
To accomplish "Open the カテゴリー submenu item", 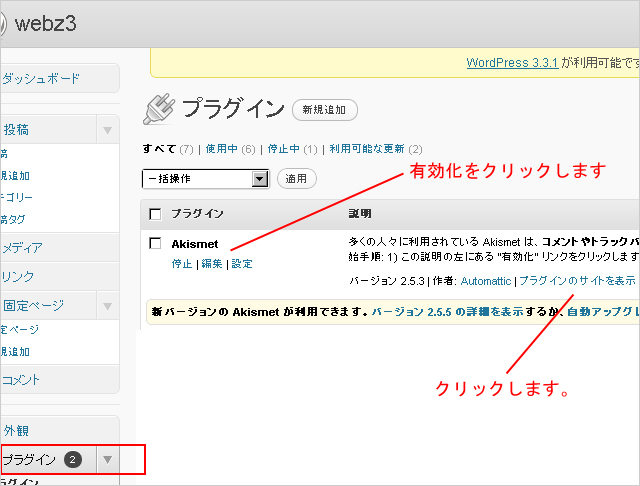I will 16,198.
